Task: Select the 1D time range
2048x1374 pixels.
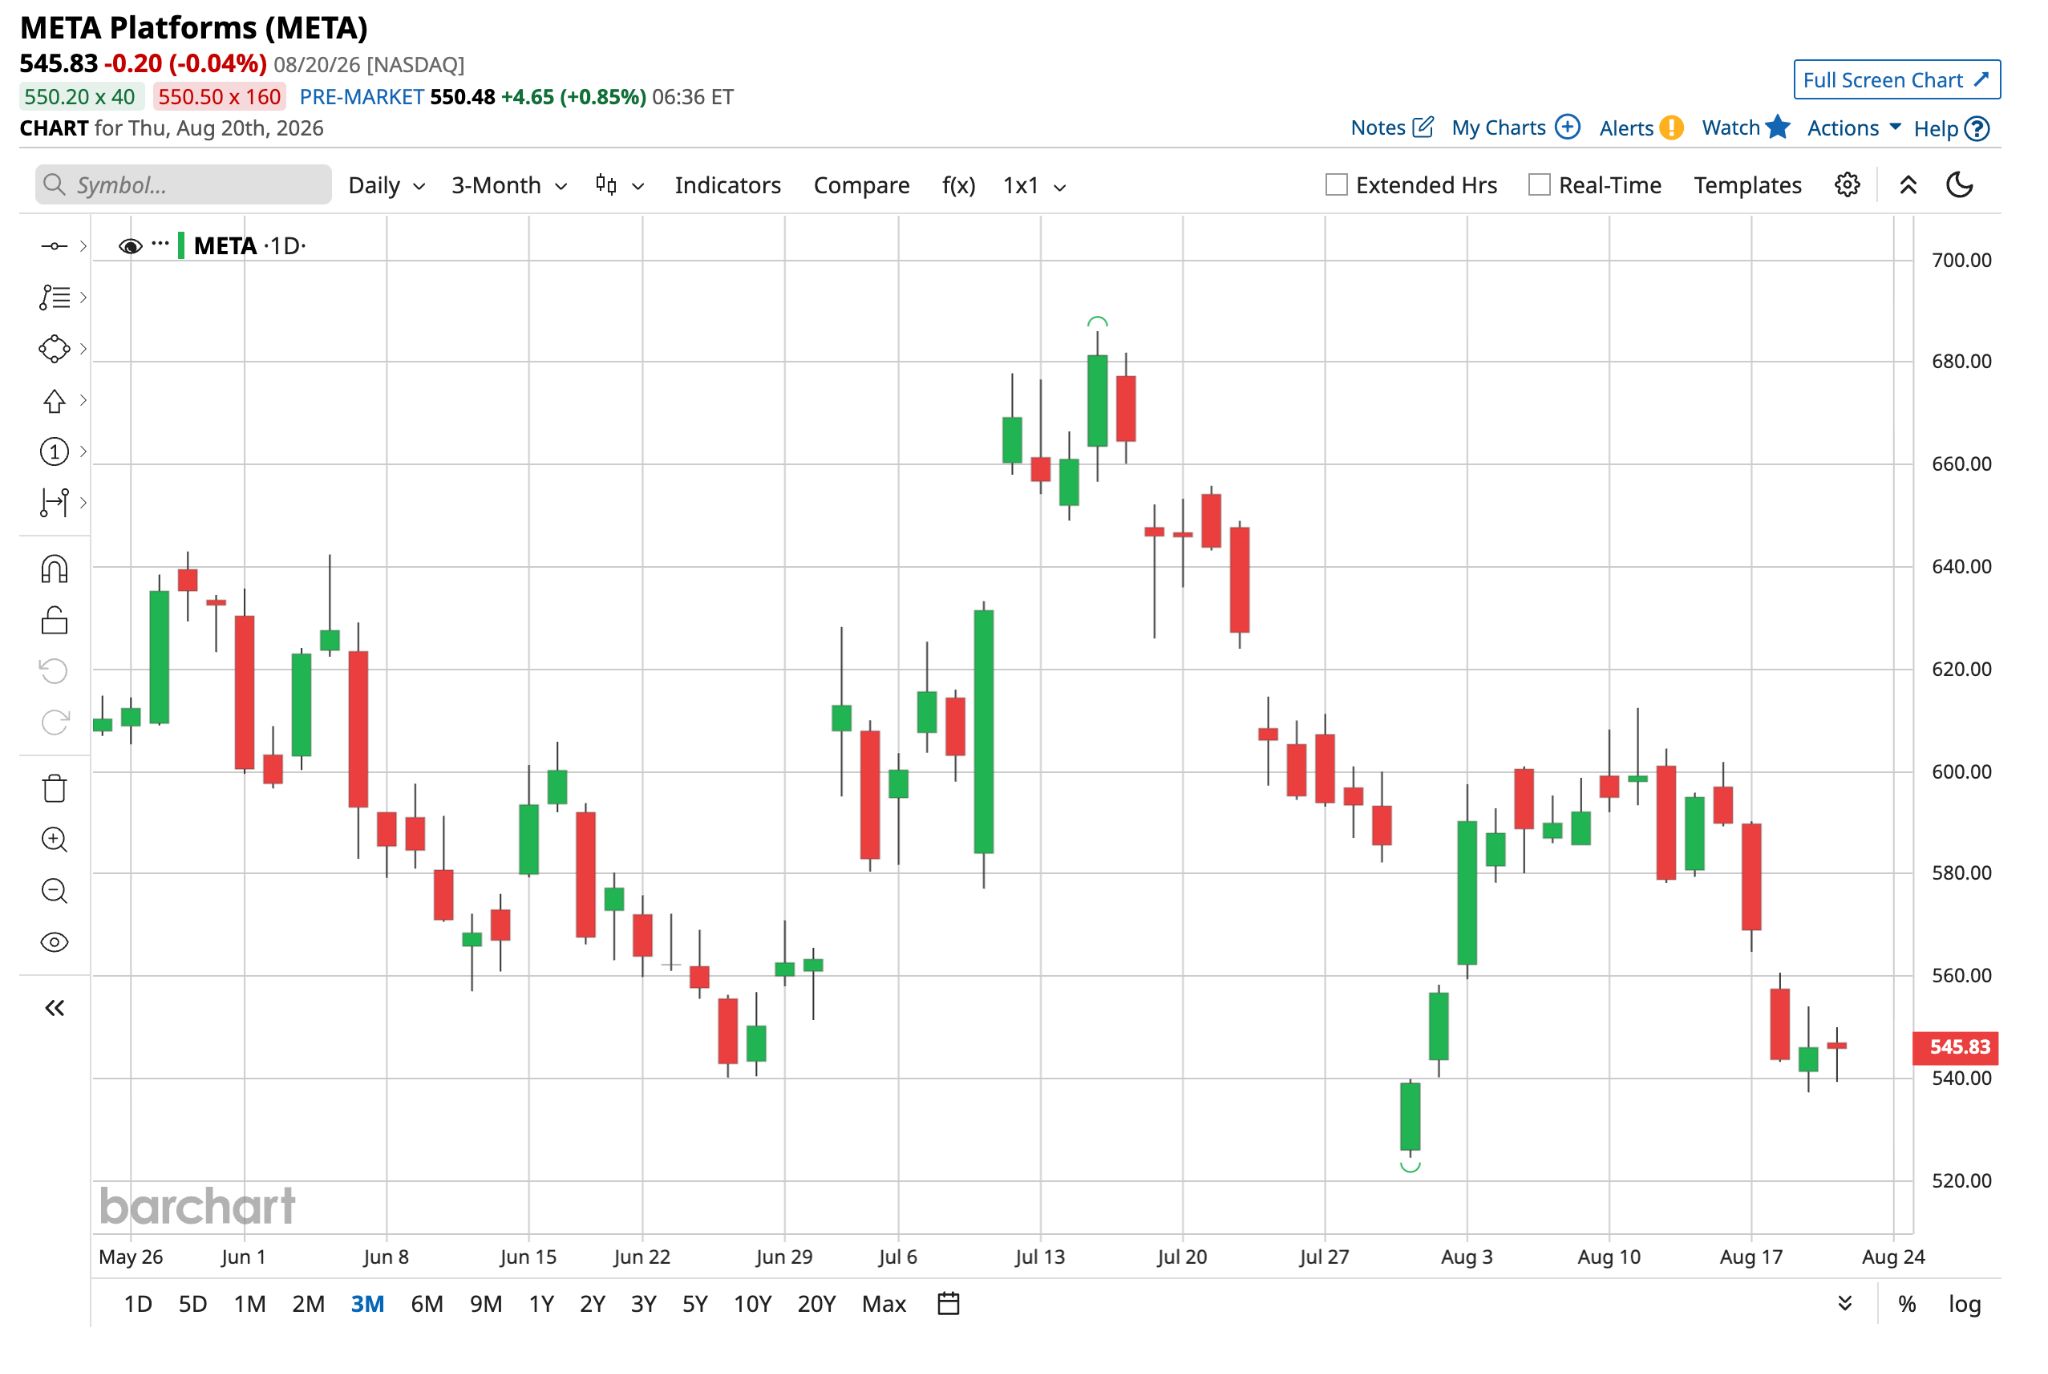Action: (138, 1304)
